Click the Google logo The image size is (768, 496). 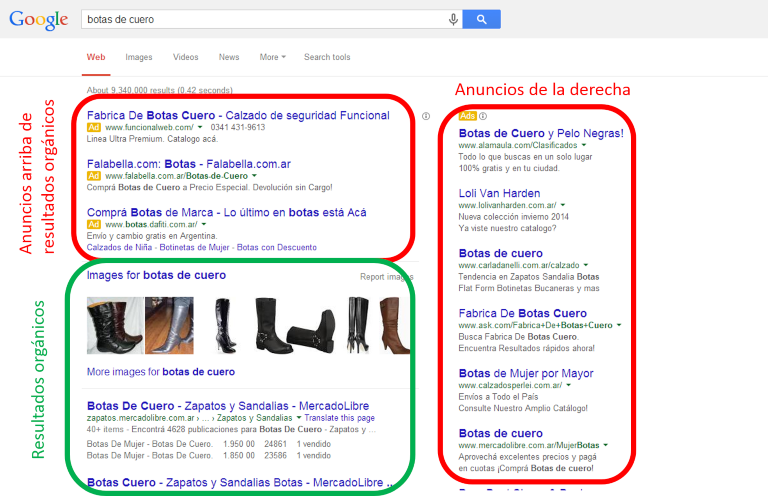point(38,20)
